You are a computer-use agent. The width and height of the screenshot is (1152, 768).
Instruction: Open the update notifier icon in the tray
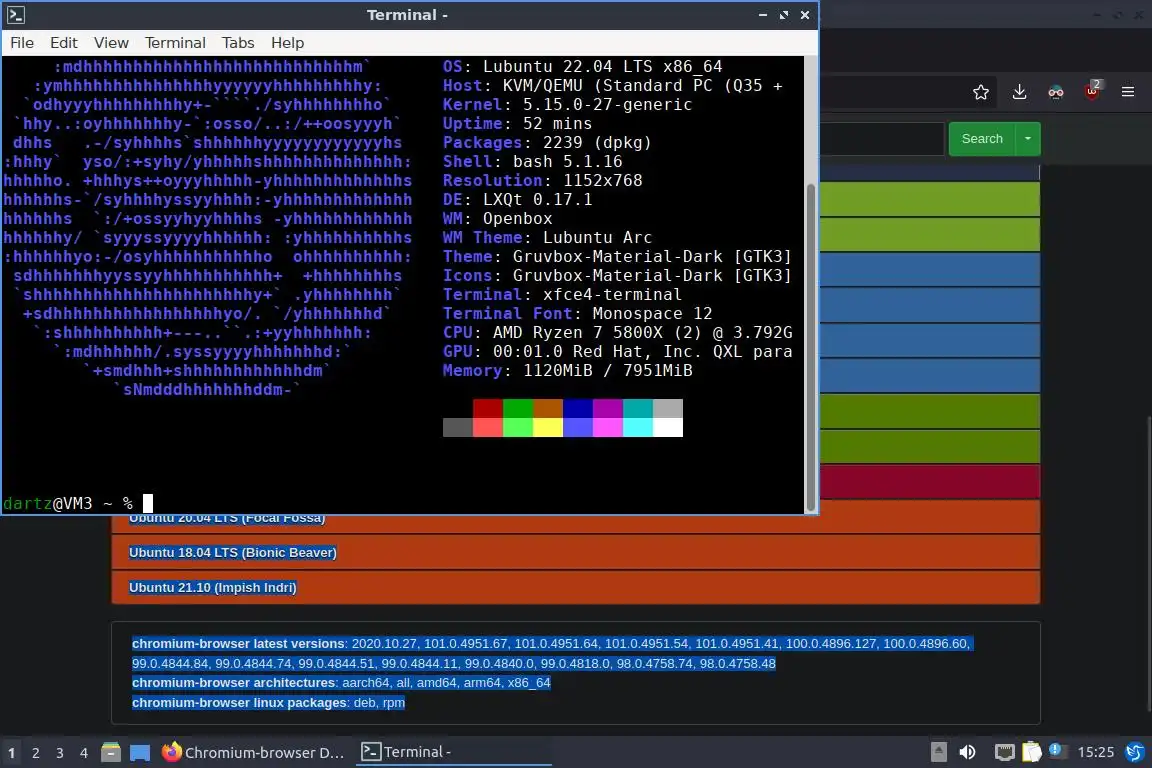click(x=1056, y=750)
